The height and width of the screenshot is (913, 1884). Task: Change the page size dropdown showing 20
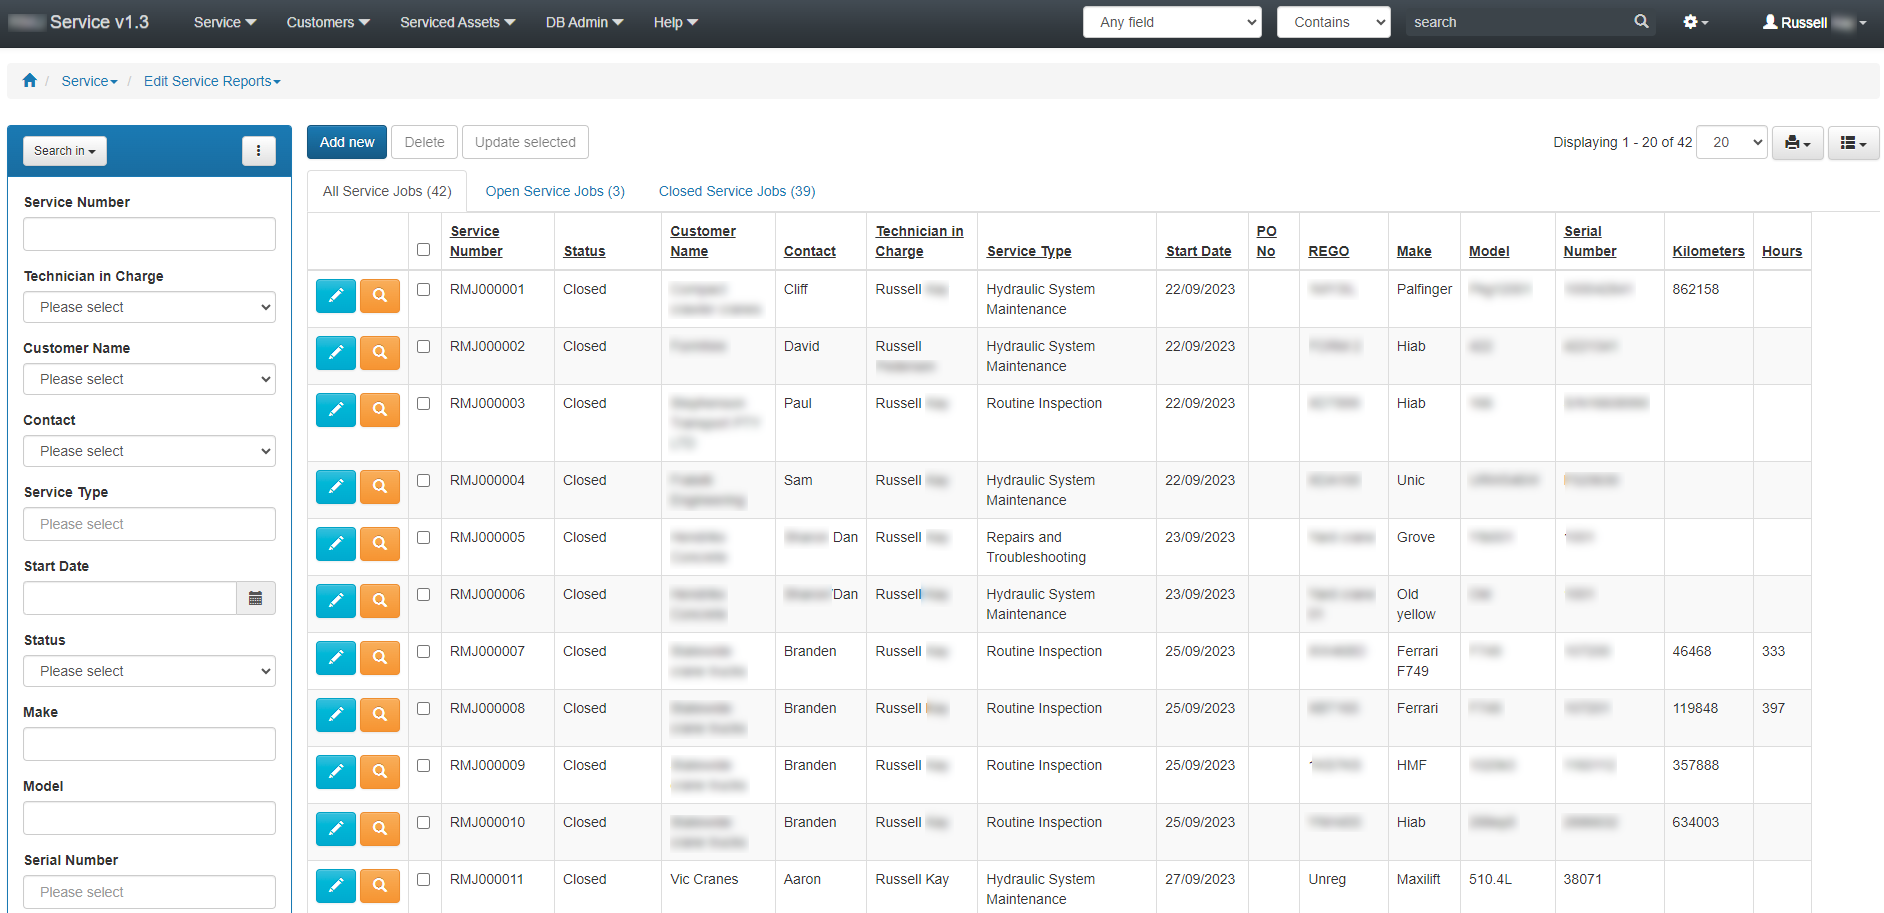tap(1732, 143)
